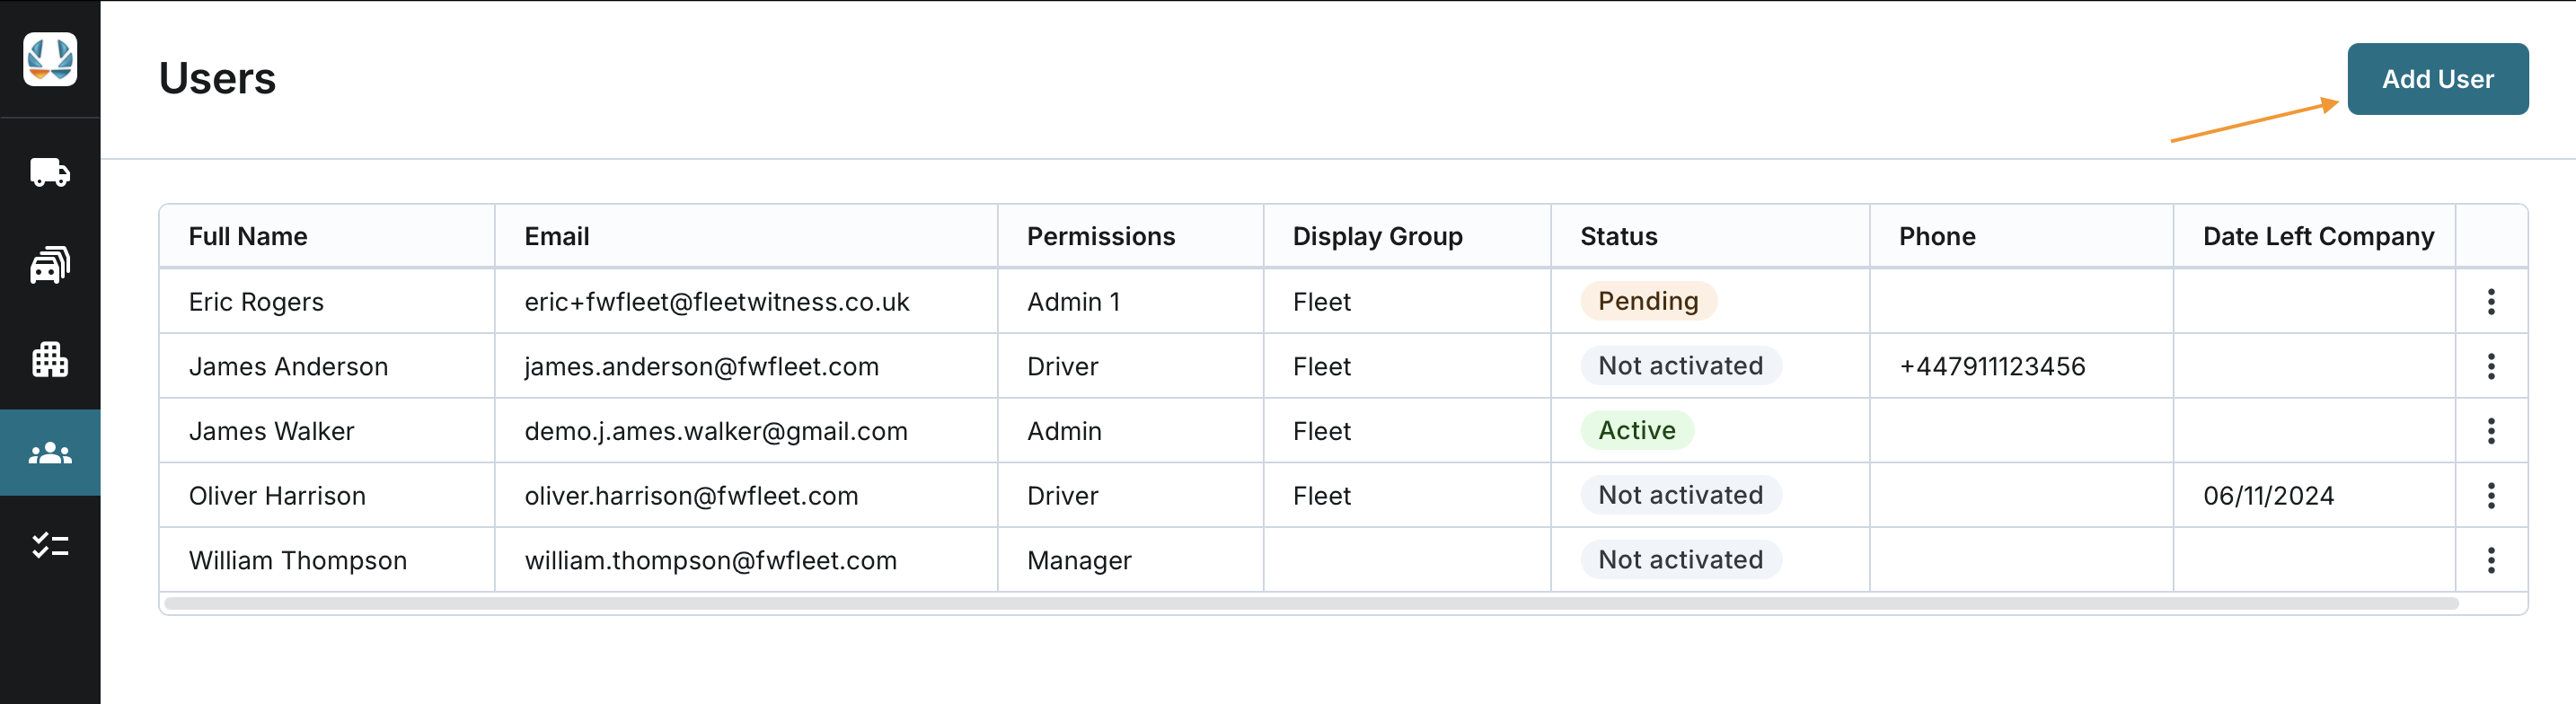Open the checklist tasks sidebar icon
The image size is (2576, 704).
pos(50,545)
